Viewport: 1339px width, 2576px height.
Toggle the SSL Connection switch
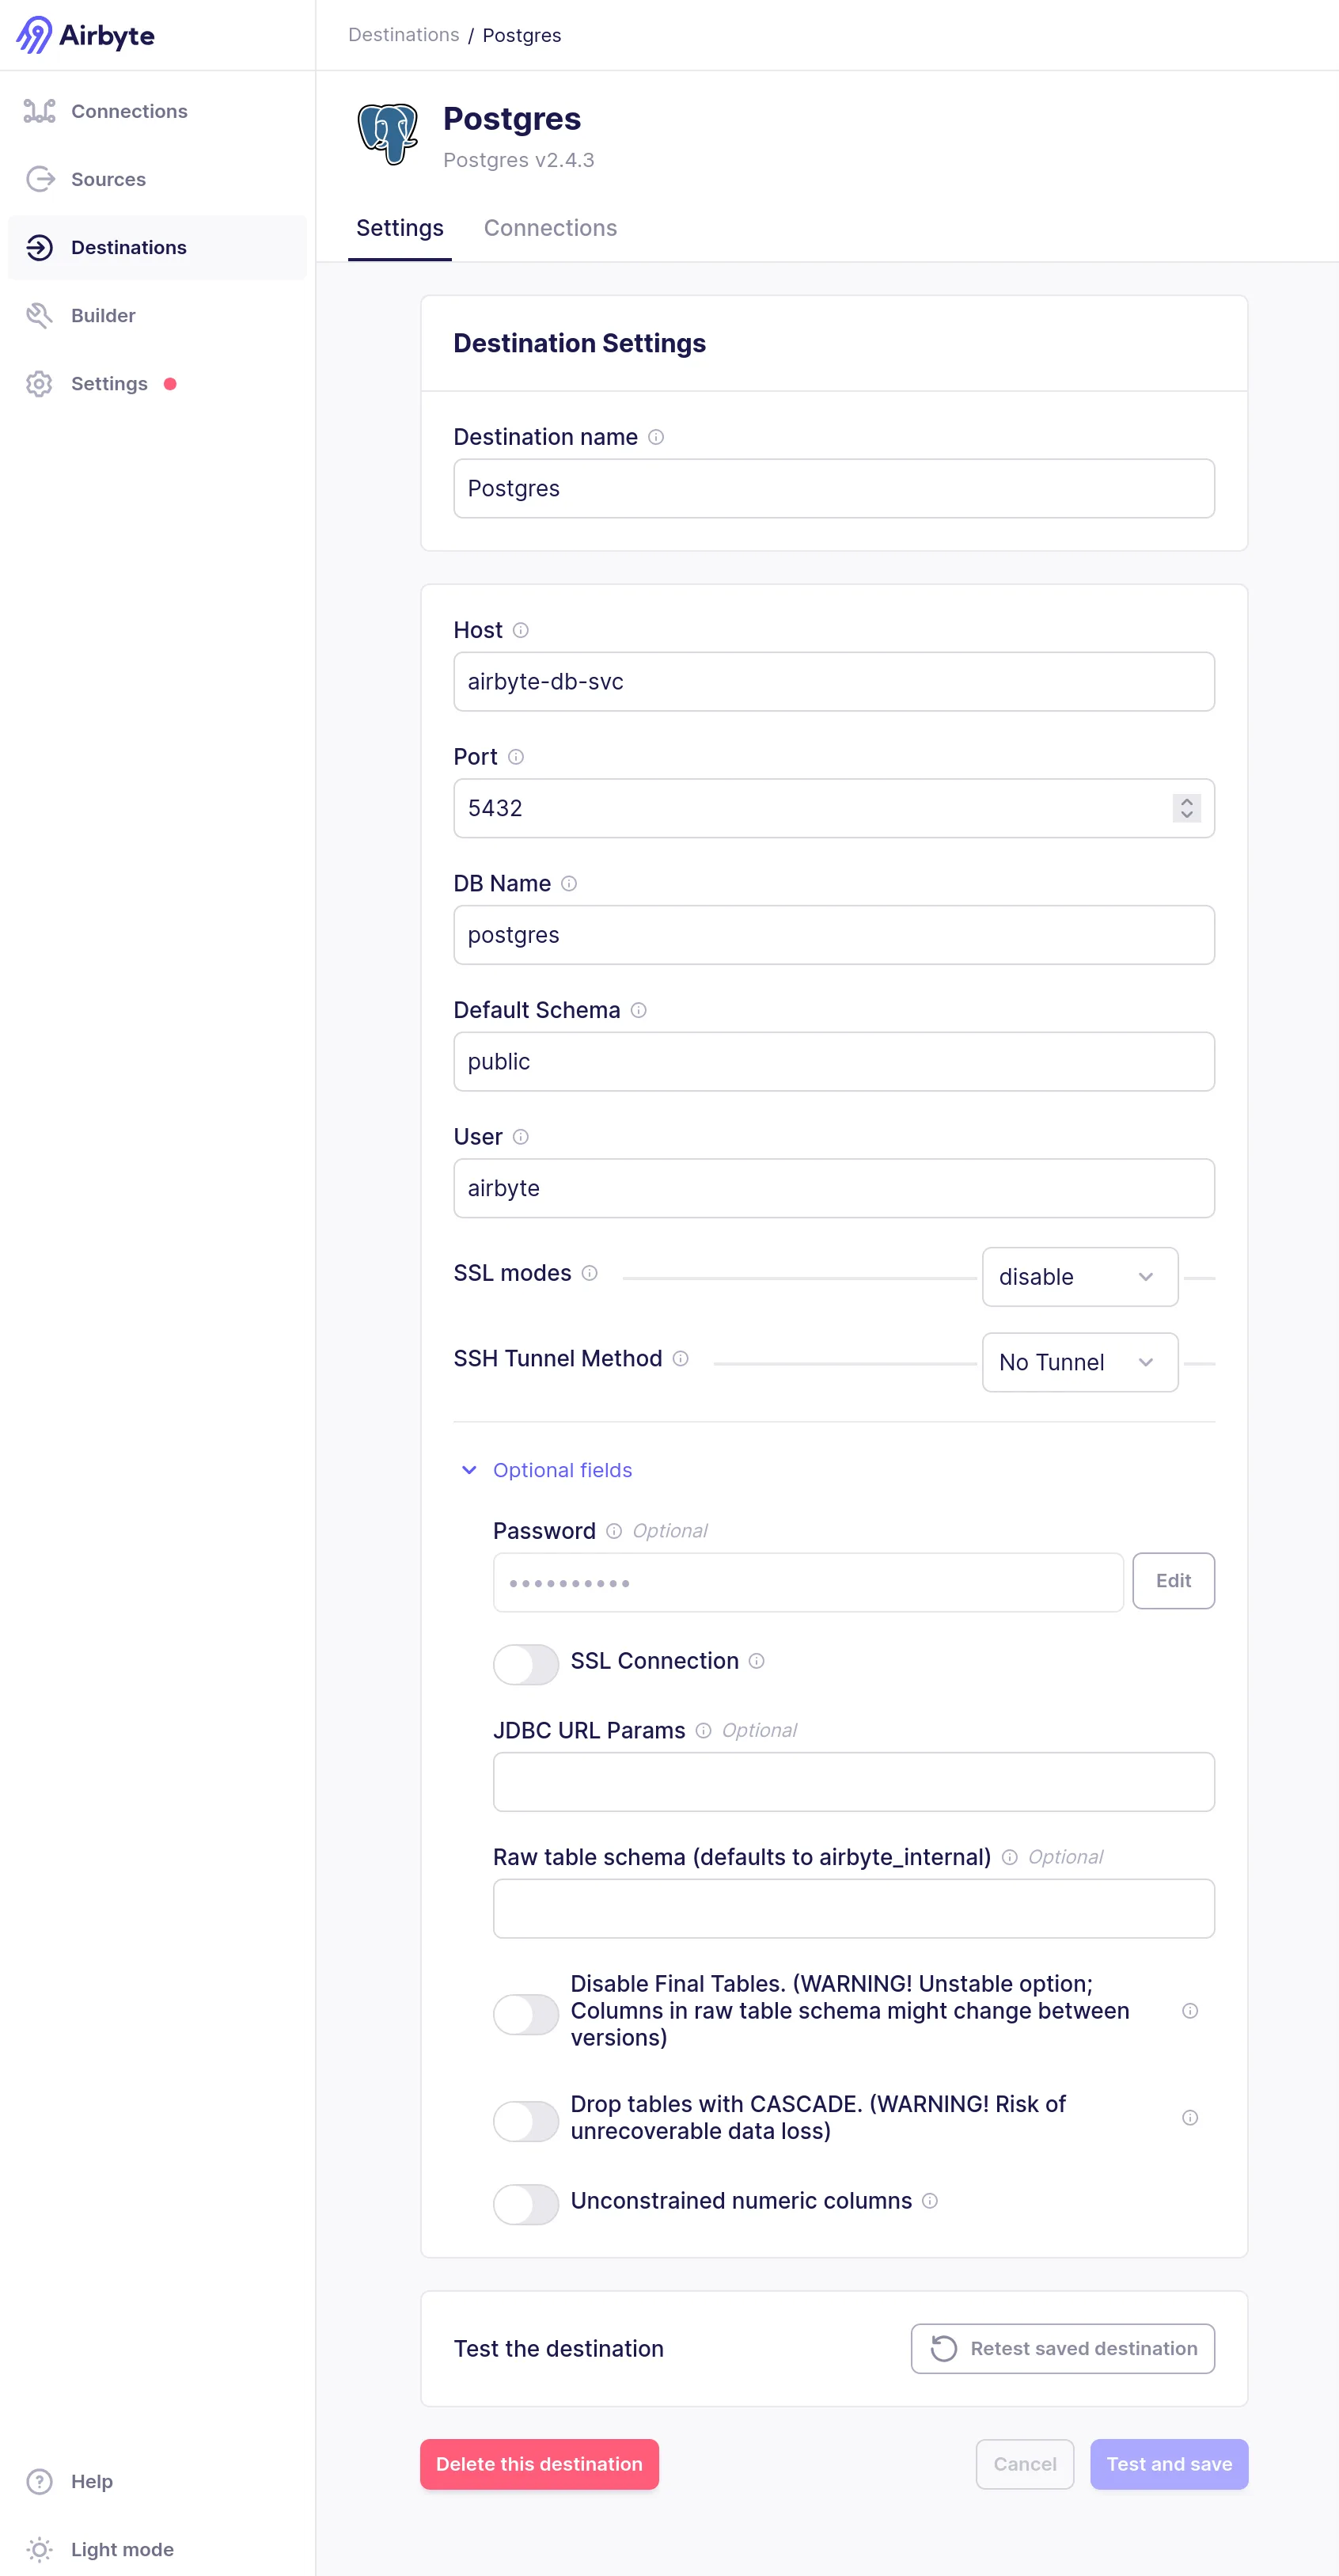[x=525, y=1664]
